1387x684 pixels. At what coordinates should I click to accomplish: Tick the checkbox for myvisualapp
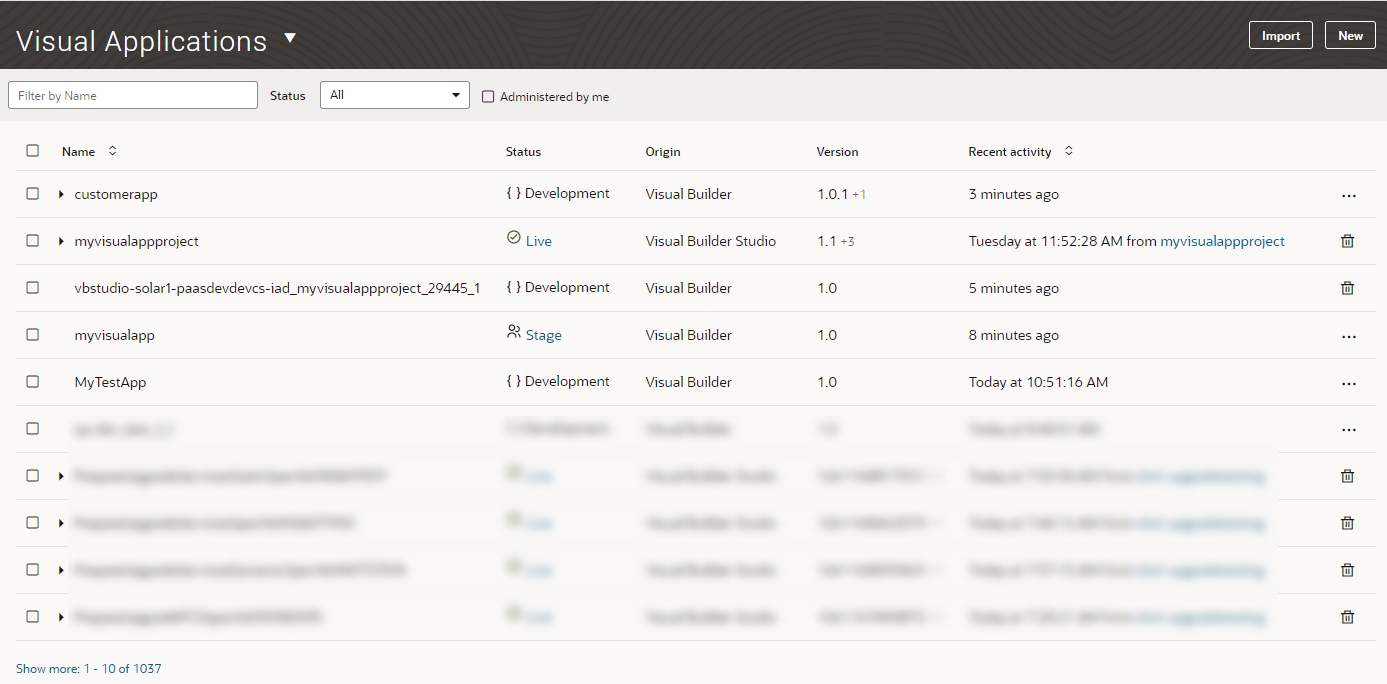pyautogui.click(x=33, y=335)
